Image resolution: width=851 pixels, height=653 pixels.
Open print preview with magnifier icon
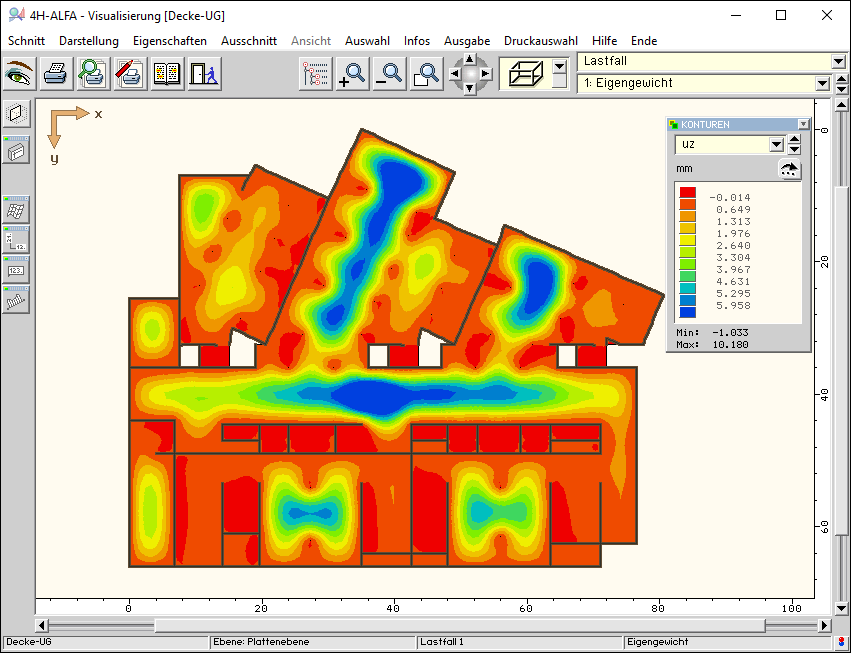coord(93,73)
